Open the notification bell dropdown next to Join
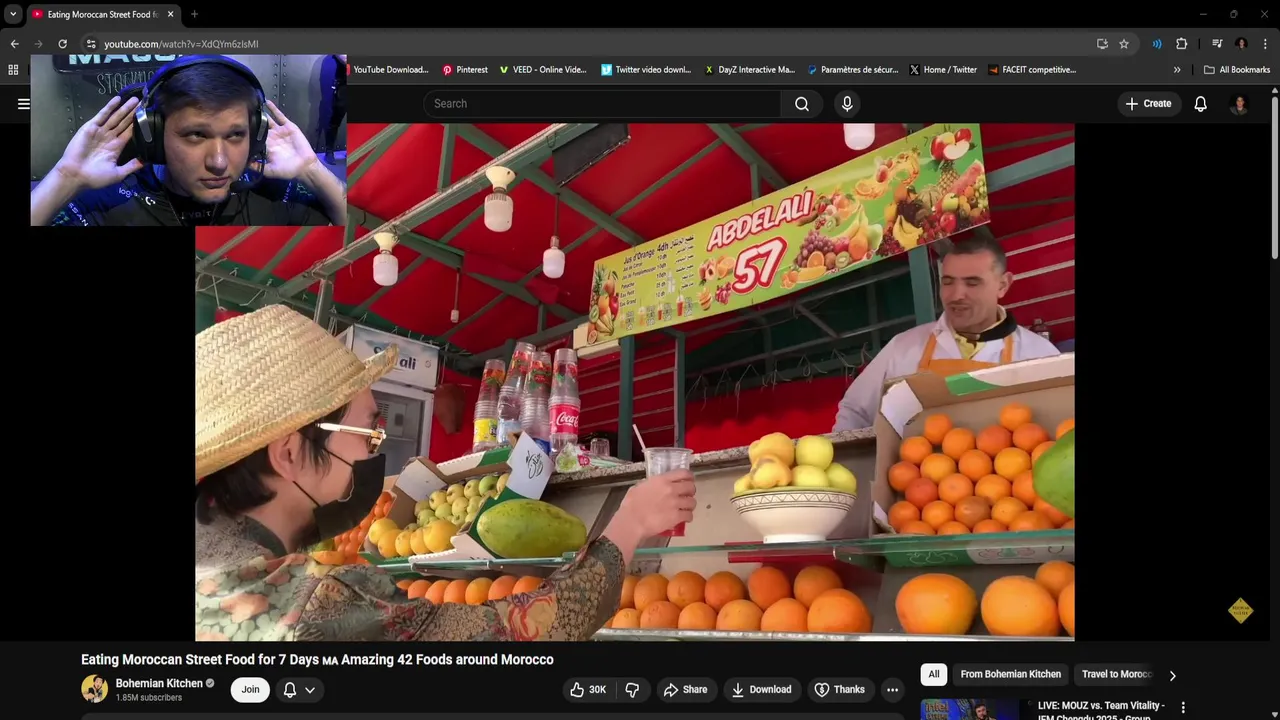Screen dimensions: 1280x720 tap(299, 690)
